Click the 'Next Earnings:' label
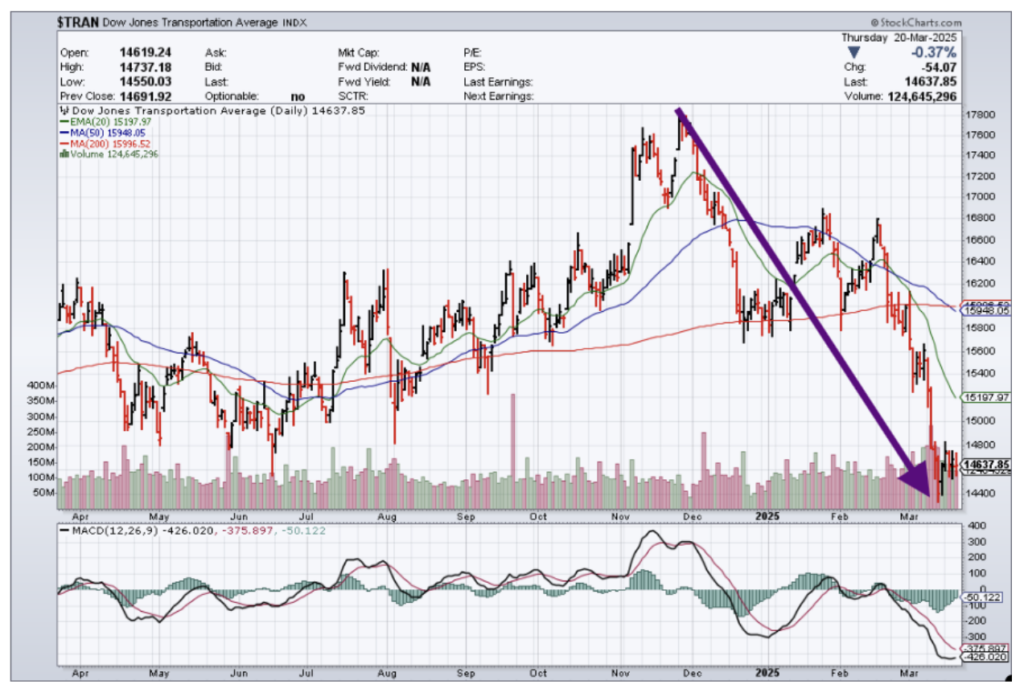This screenshot has height=697, width=1024. 498,97
